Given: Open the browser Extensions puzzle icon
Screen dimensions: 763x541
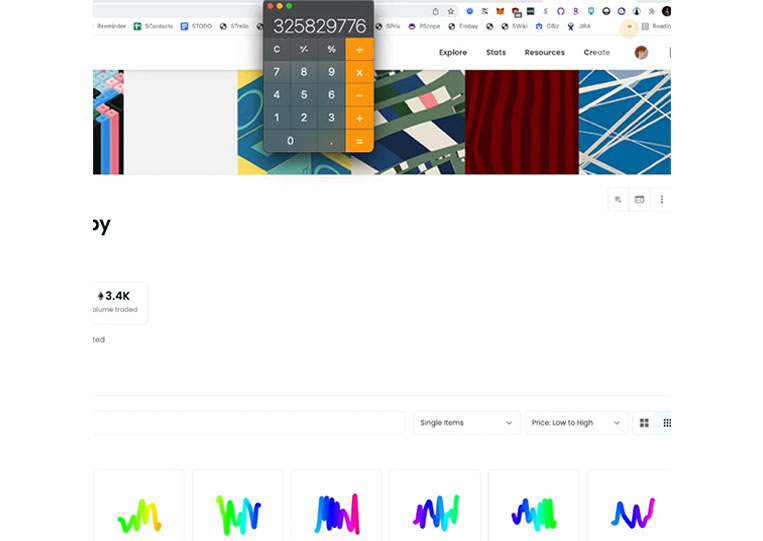Looking at the screenshot, I should 652,11.
